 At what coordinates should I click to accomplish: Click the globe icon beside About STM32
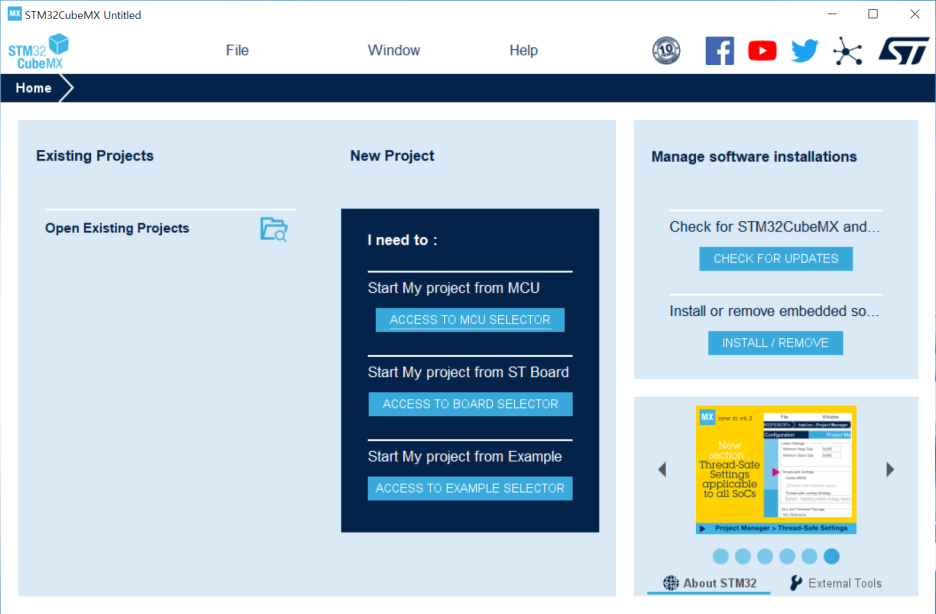tap(671, 583)
